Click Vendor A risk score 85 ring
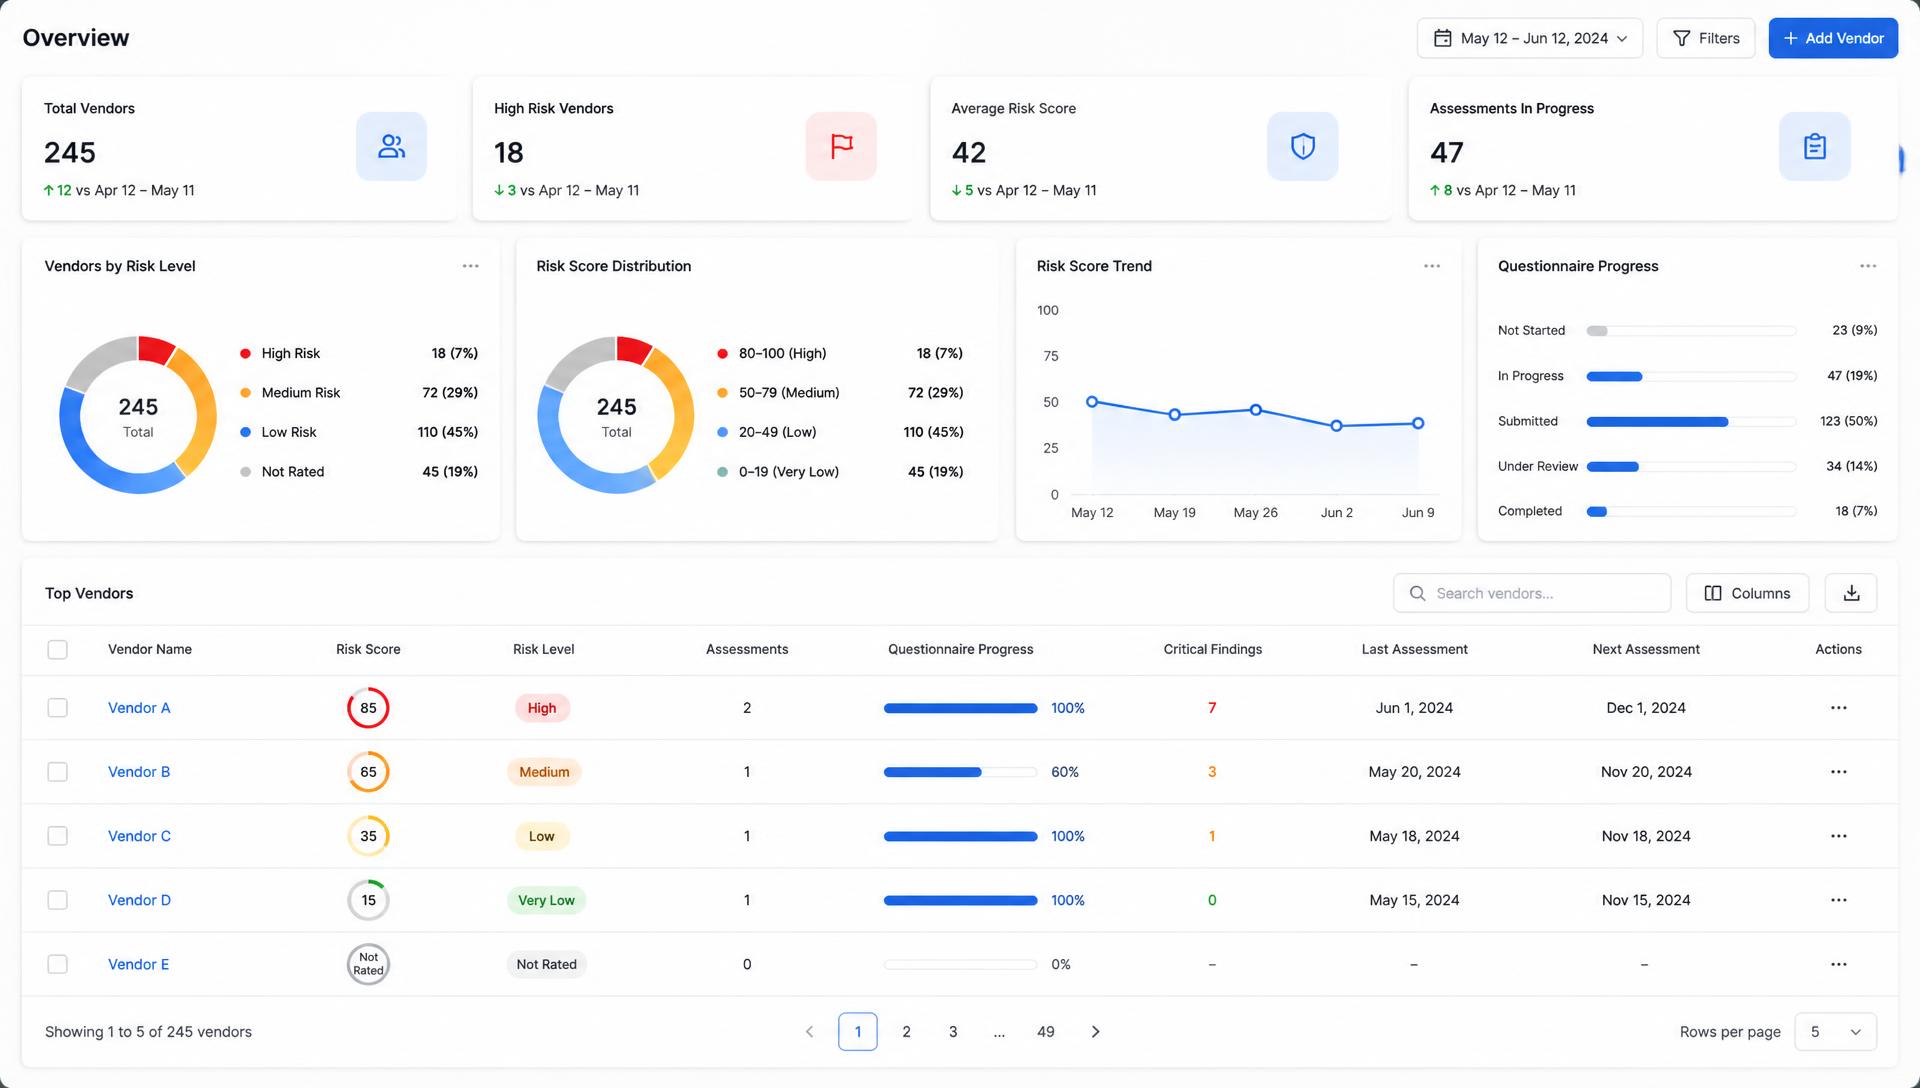 tap(368, 708)
